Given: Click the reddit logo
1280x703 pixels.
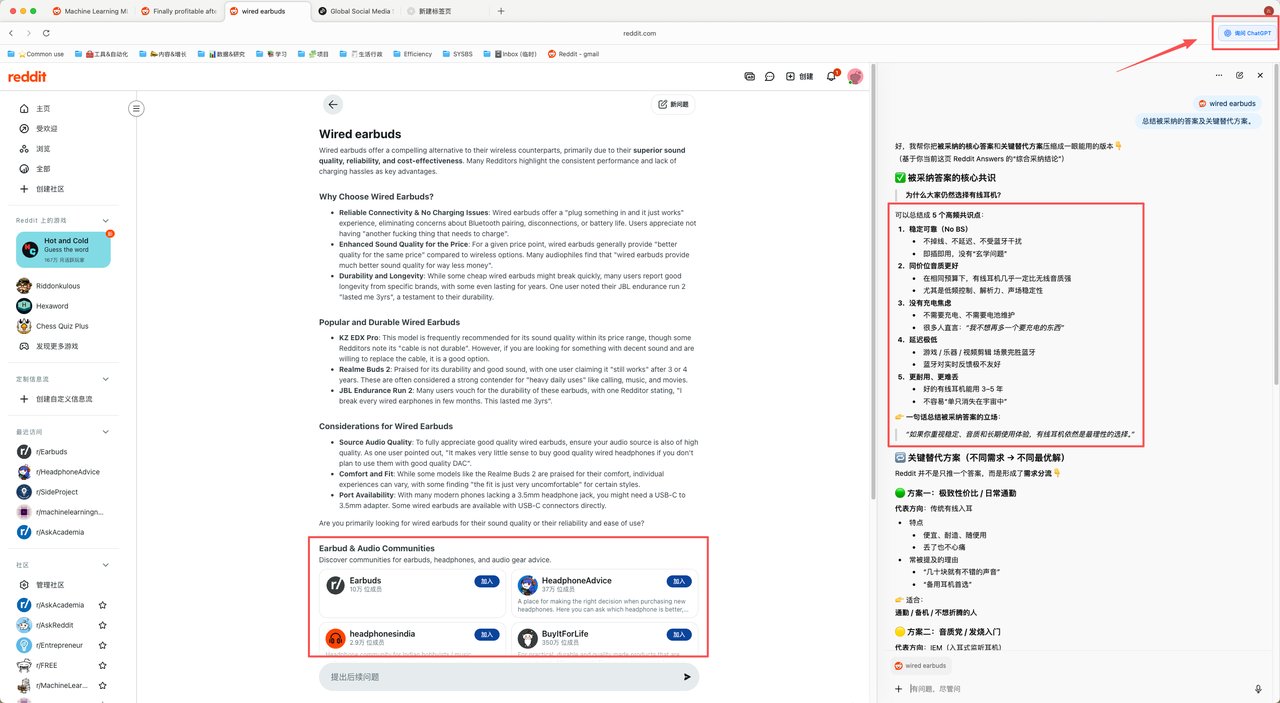Looking at the screenshot, I should point(27,76).
